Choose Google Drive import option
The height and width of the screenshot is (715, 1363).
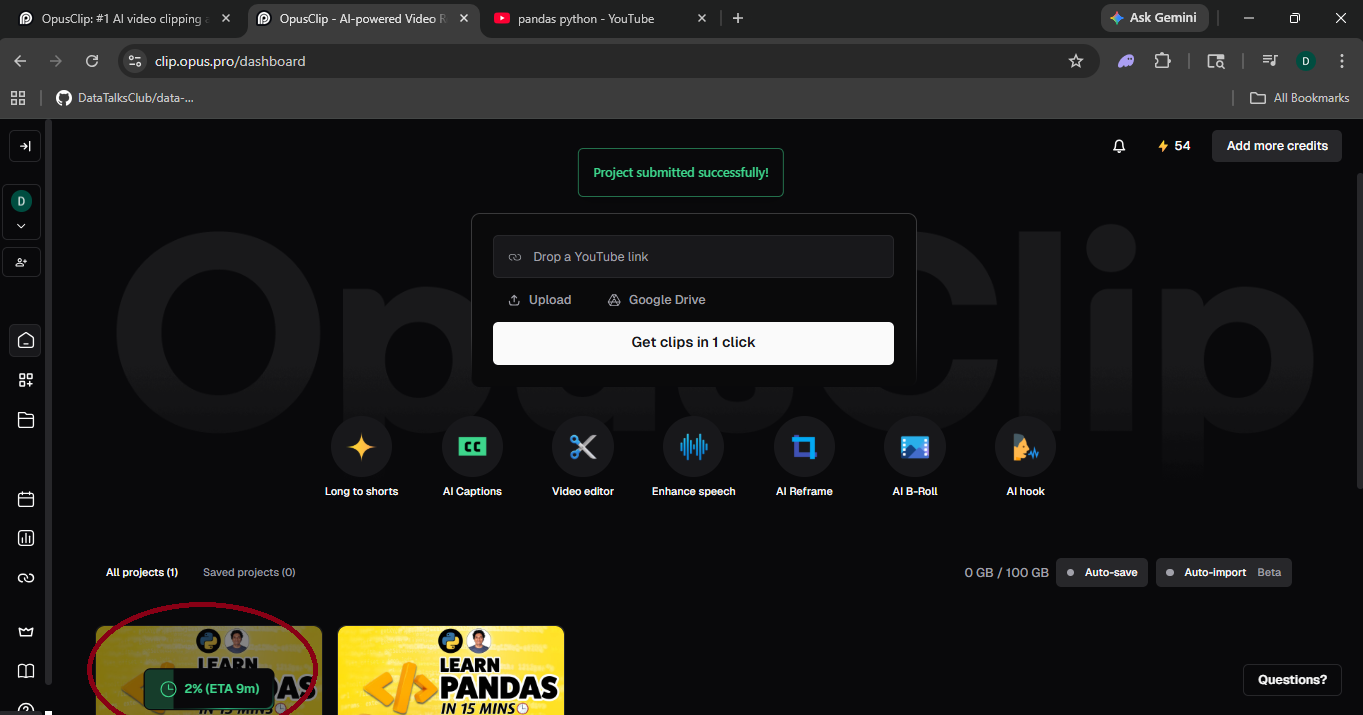(x=657, y=300)
